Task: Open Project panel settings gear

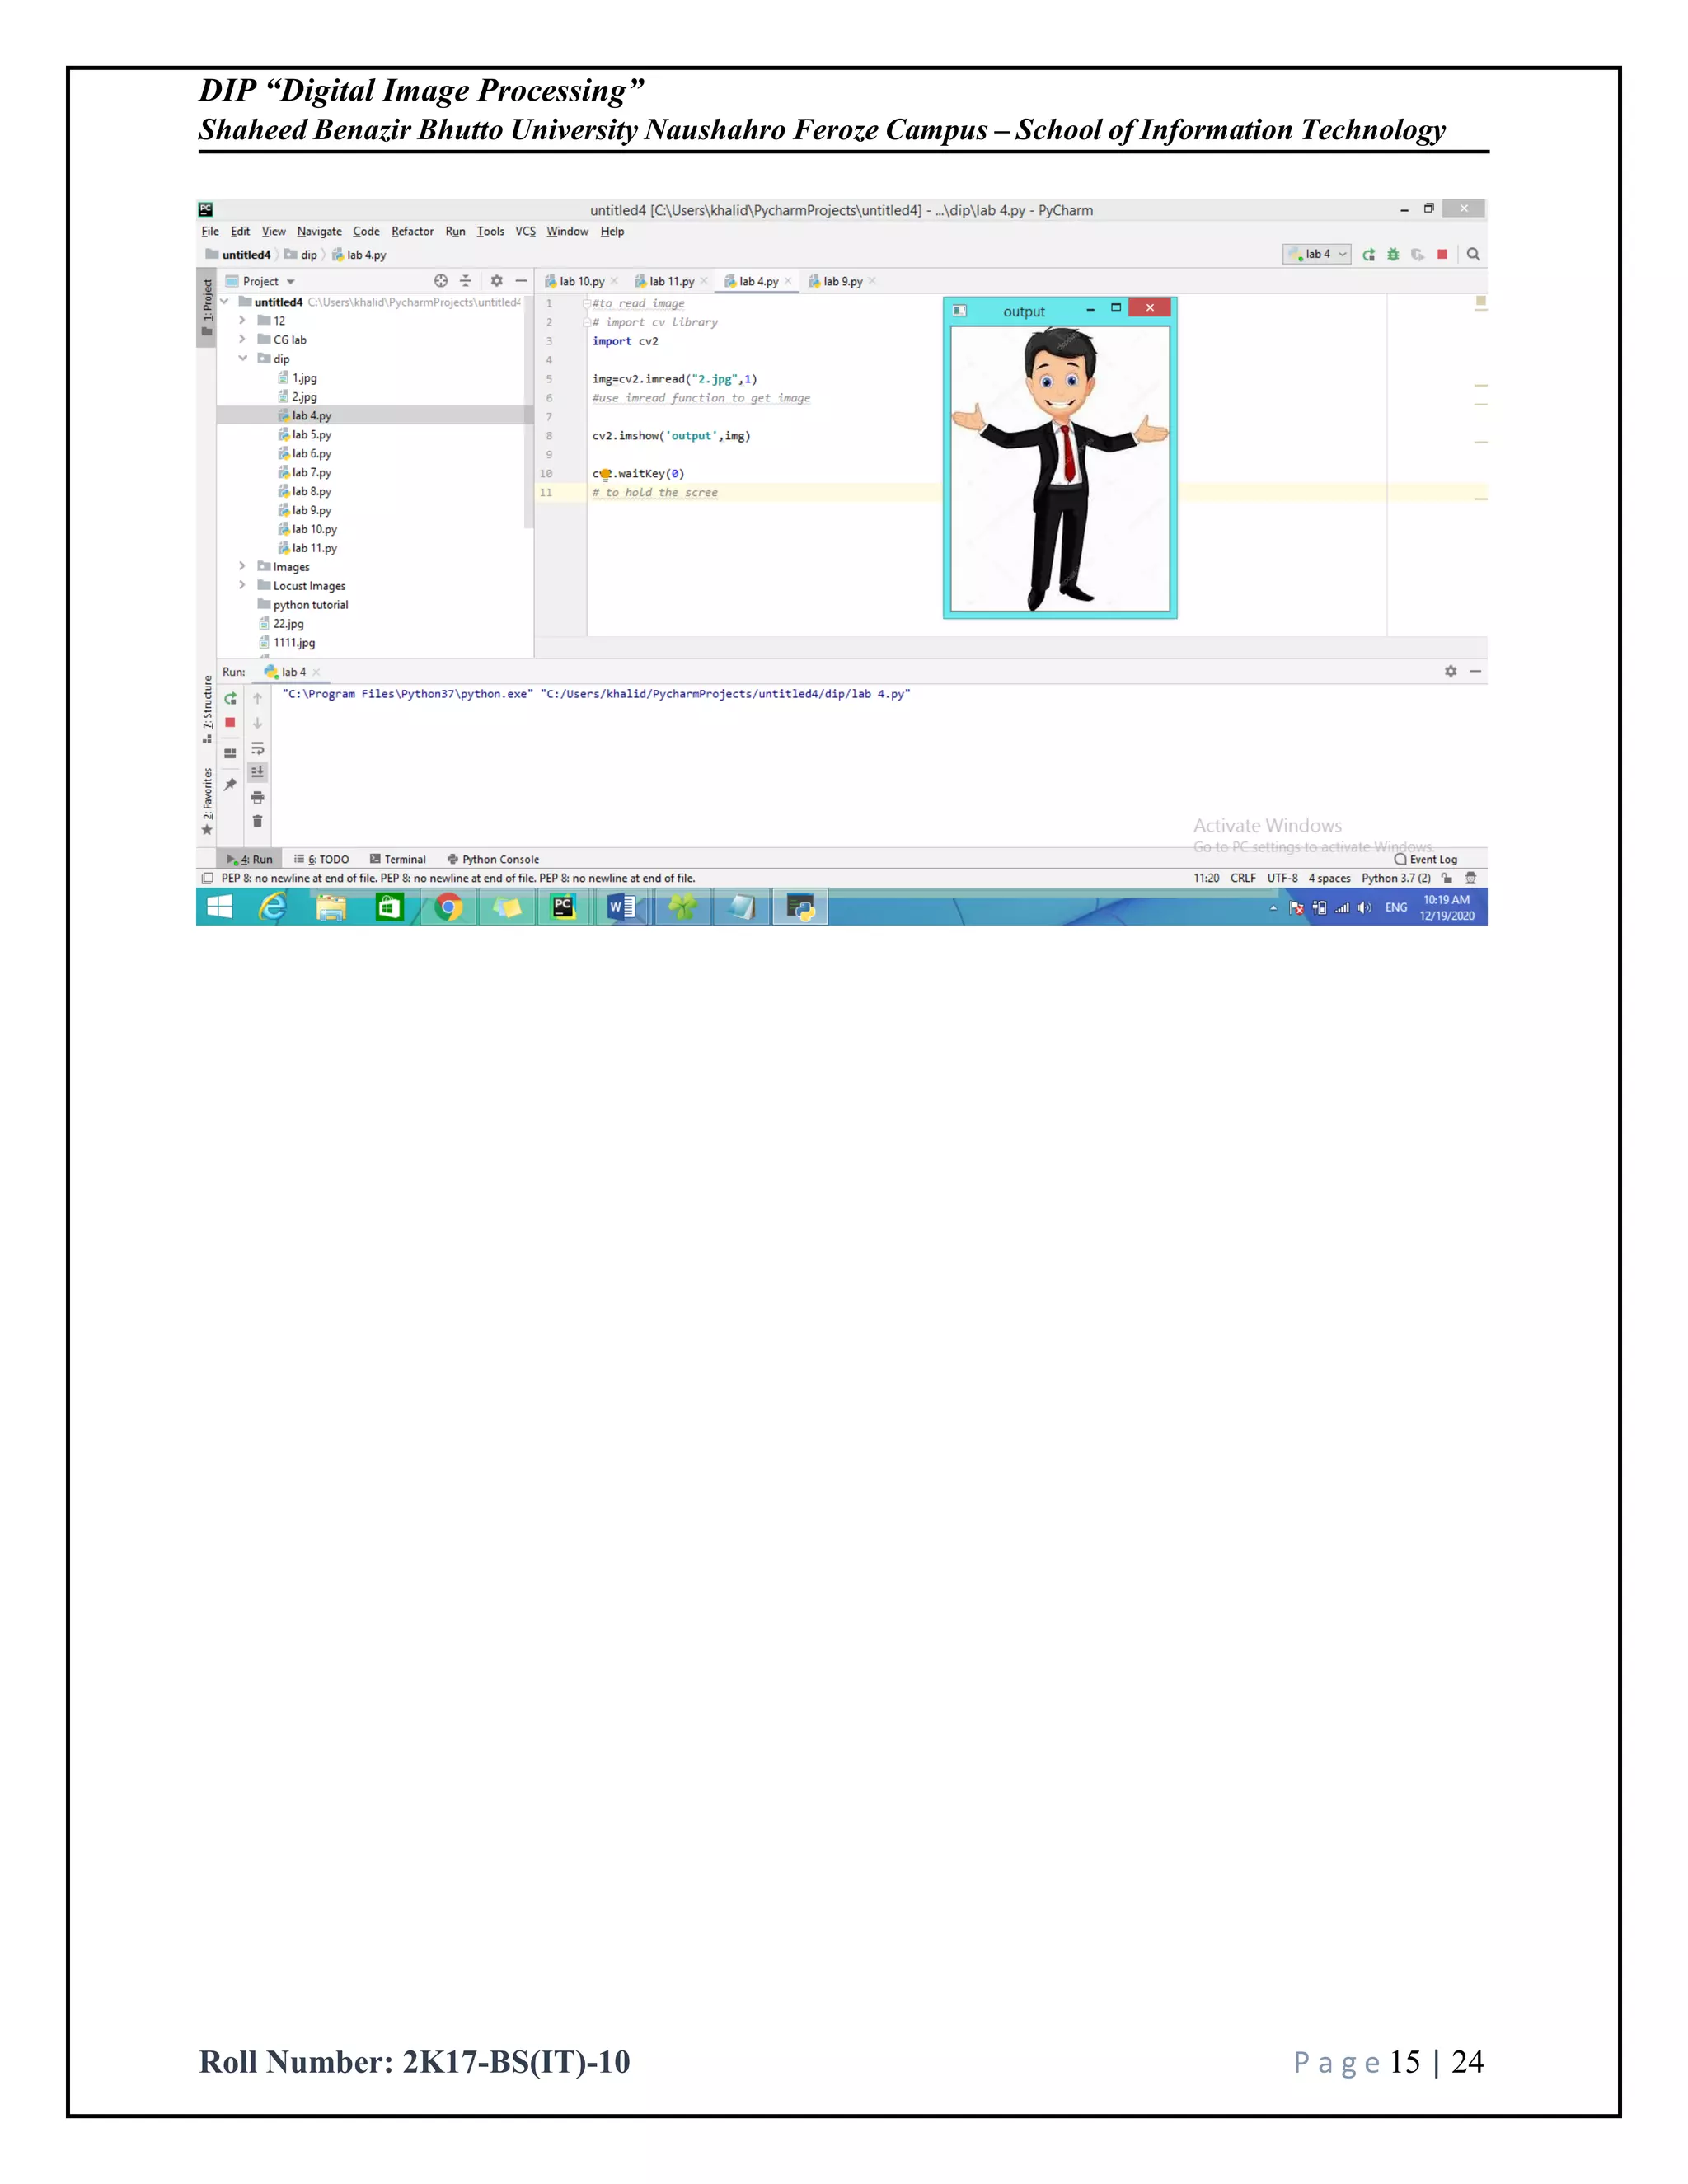Action: pyautogui.click(x=496, y=281)
